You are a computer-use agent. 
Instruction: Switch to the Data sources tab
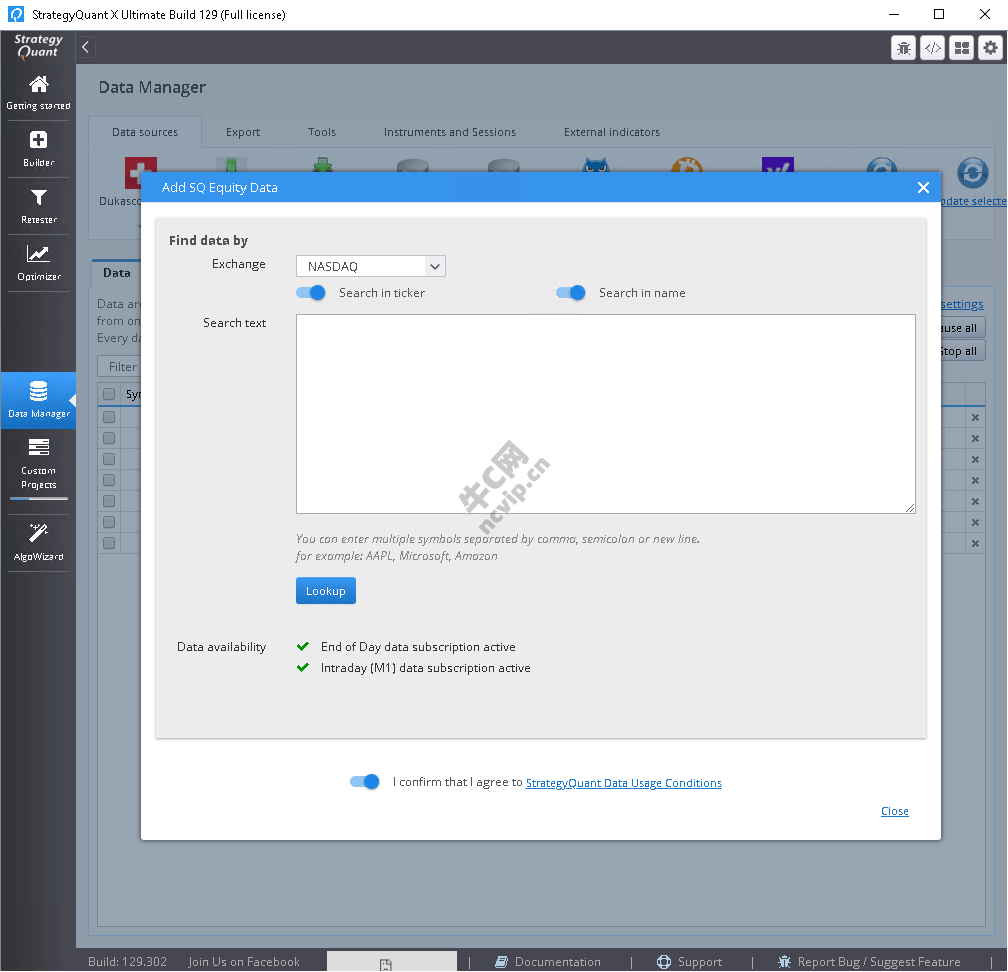[145, 132]
